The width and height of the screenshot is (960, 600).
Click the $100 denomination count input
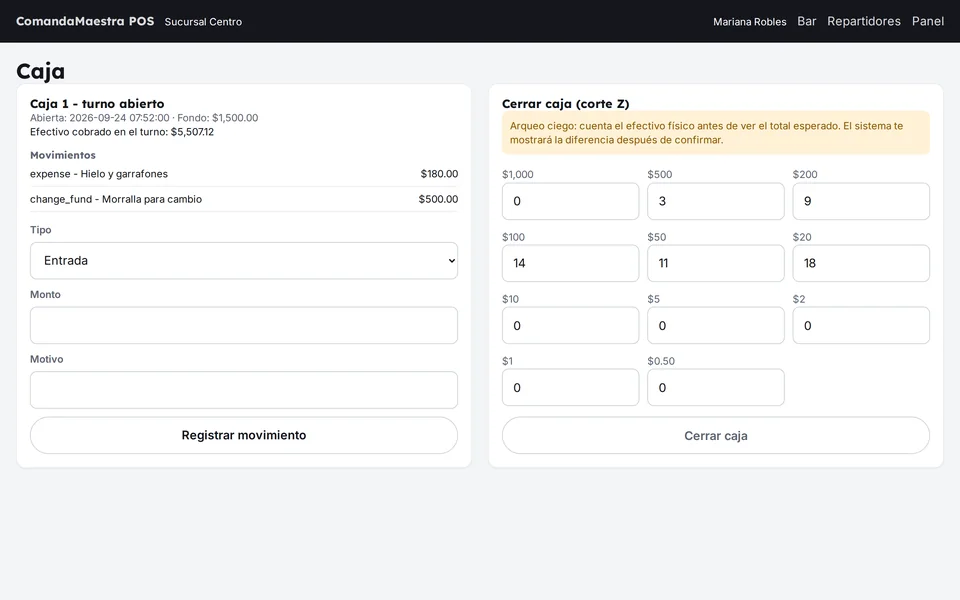[570, 263]
